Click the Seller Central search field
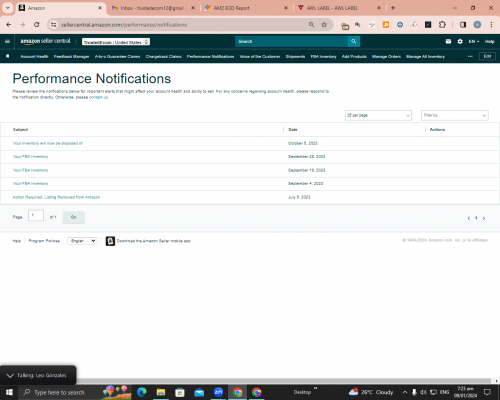The height and width of the screenshot is (400, 500). point(291,41)
